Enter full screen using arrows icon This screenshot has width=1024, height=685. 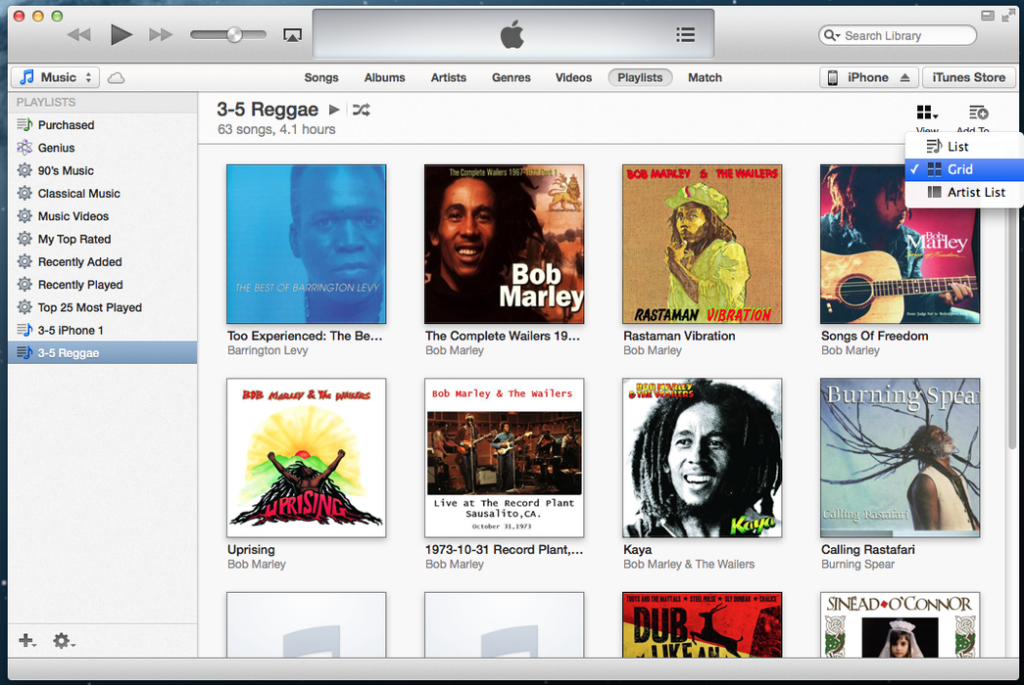(1008, 16)
